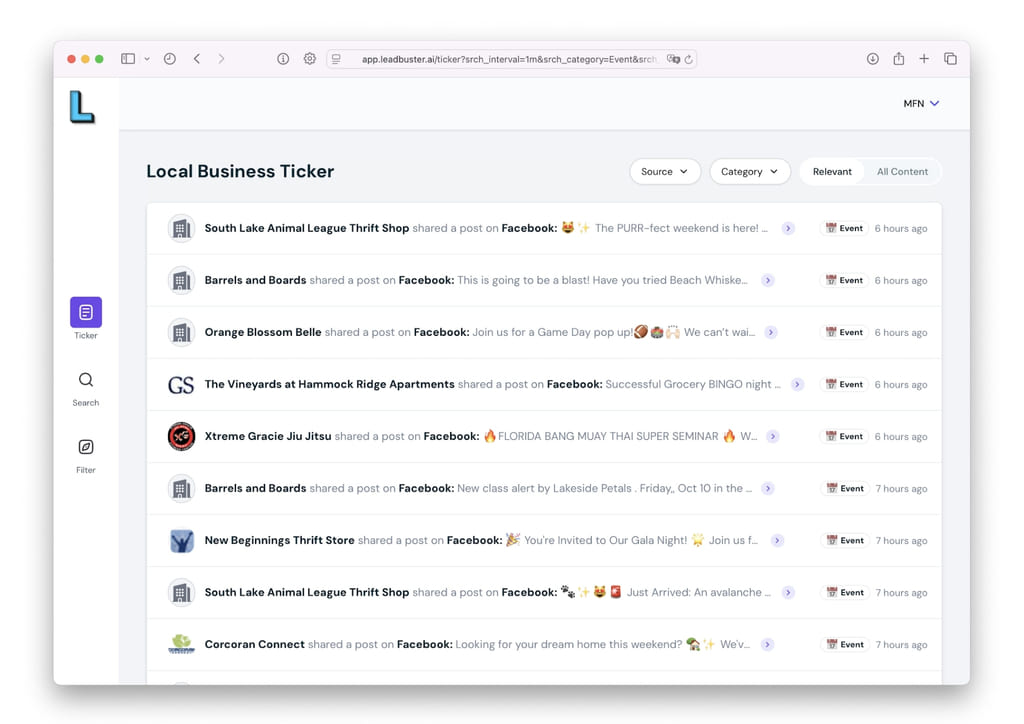1024x724 pixels.
Task: Click the LeadBuster L logo
Action: [x=82, y=107]
